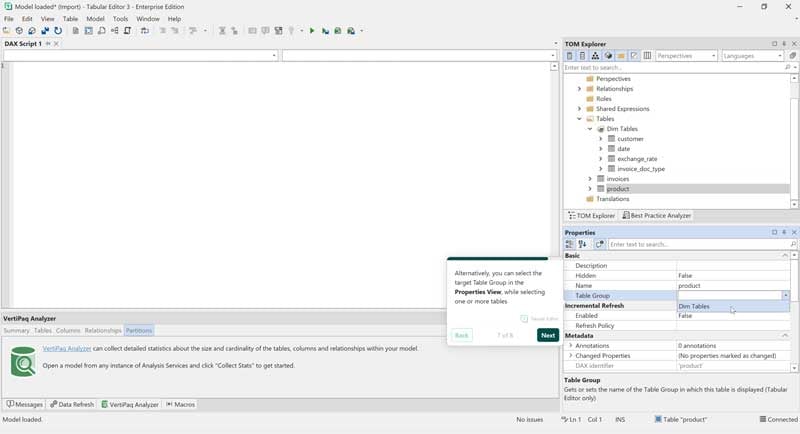Select Dim Tables in Table Group list

(733, 307)
